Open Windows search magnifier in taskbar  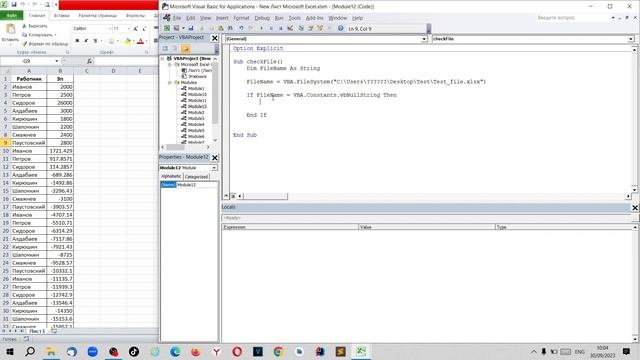point(30,351)
